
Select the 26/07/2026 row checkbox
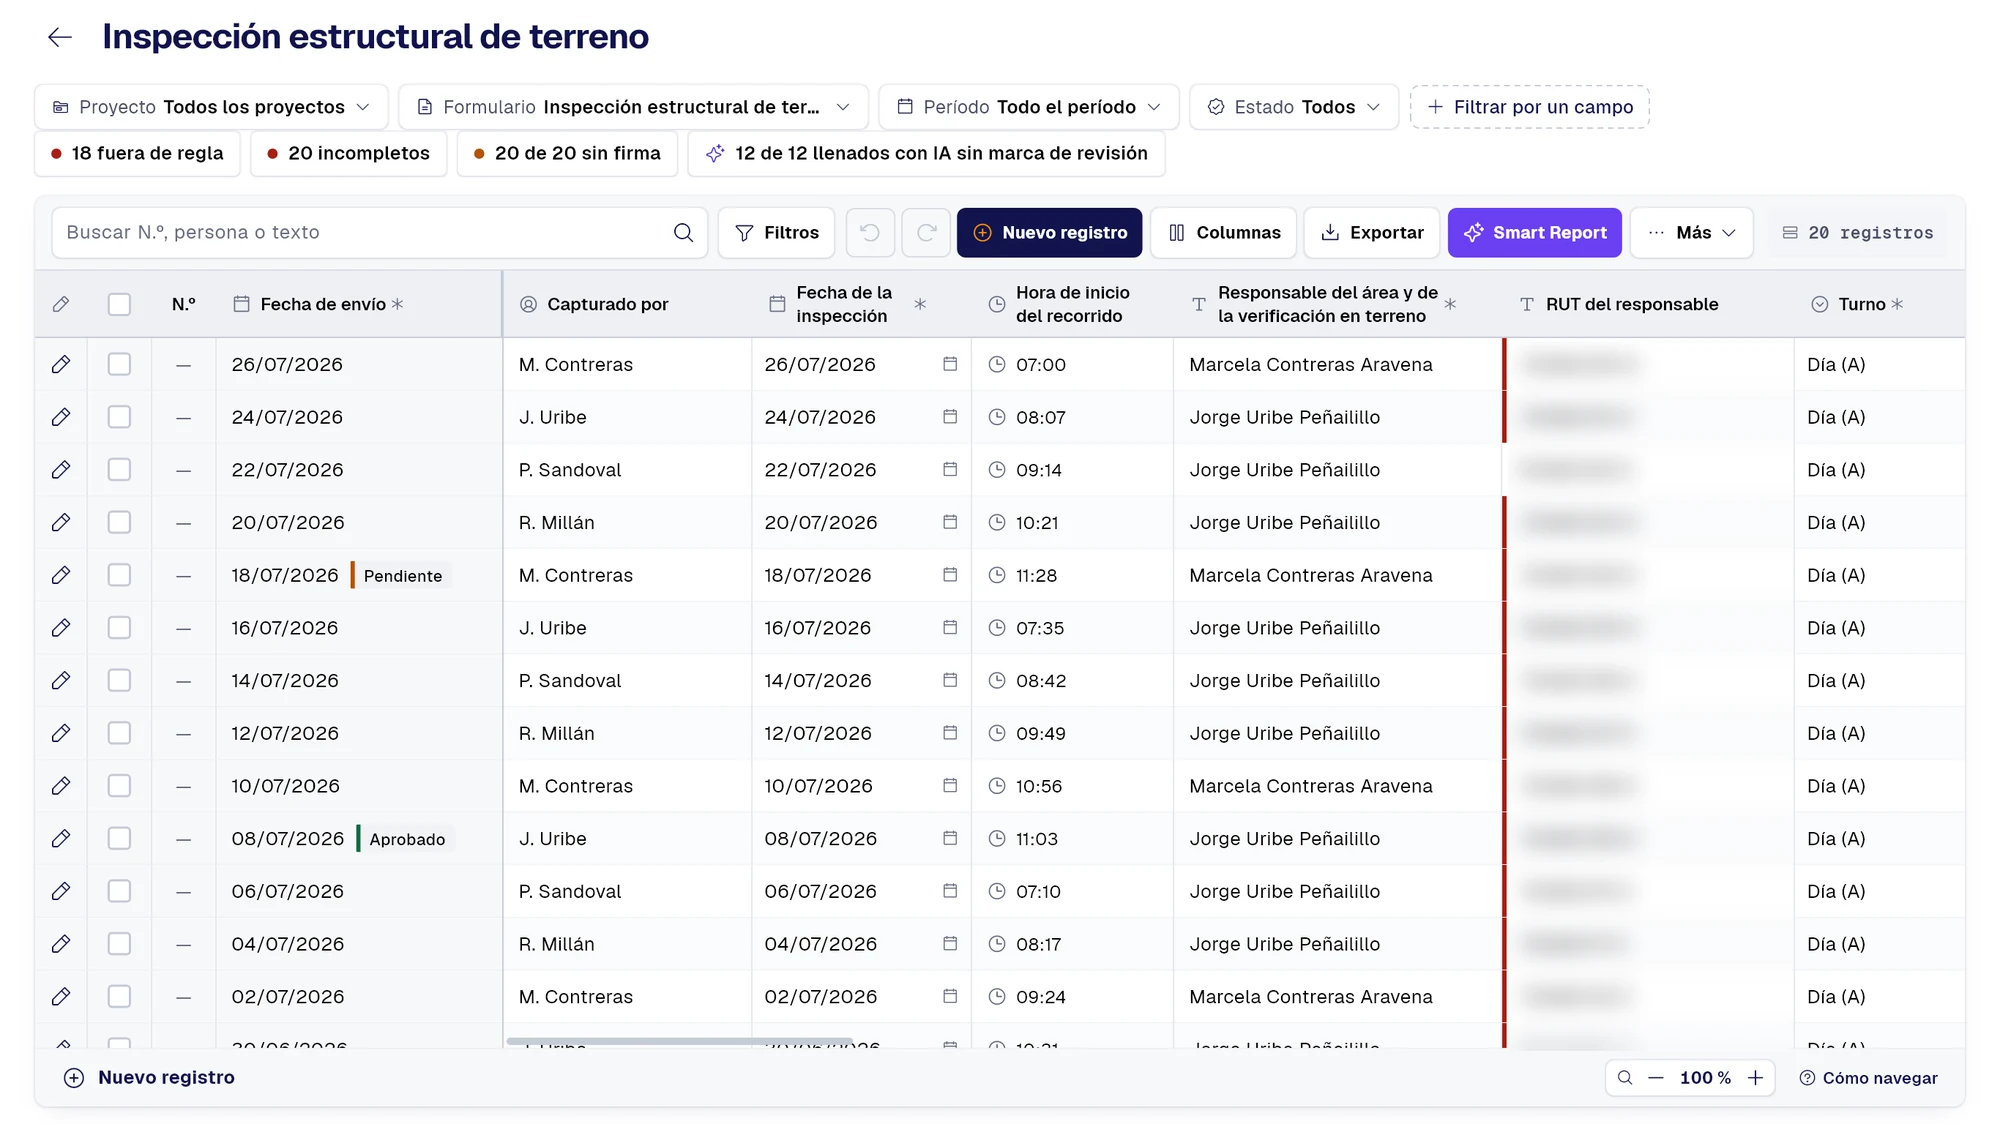pyautogui.click(x=119, y=364)
